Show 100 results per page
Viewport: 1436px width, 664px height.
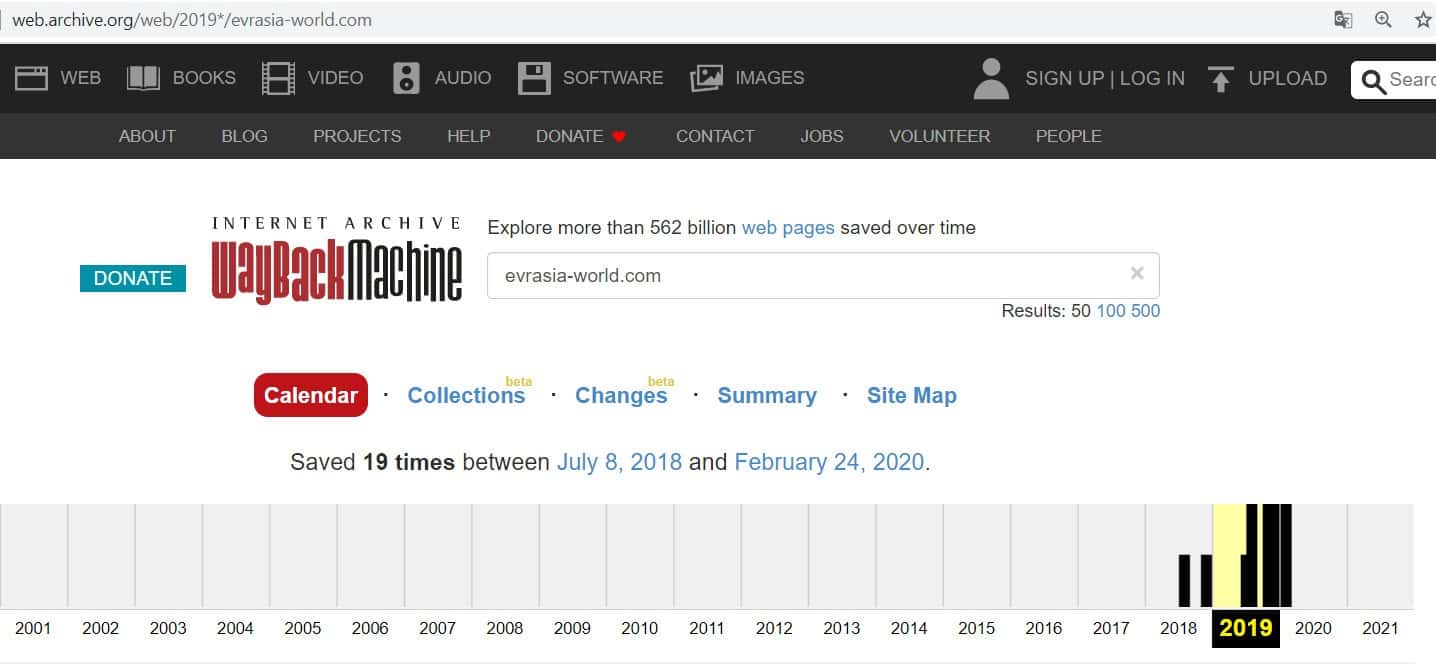(x=1111, y=311)
